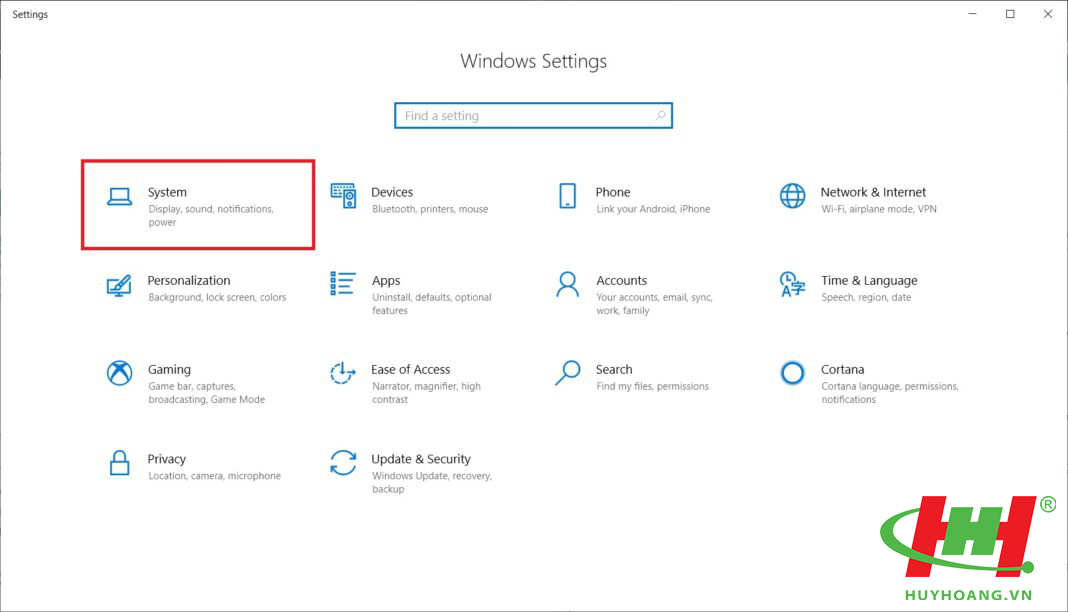Image resolution: width=1068 pixels, height=612 pixels.
Task: Open the Accounts label
Action: tap(621, 280)
